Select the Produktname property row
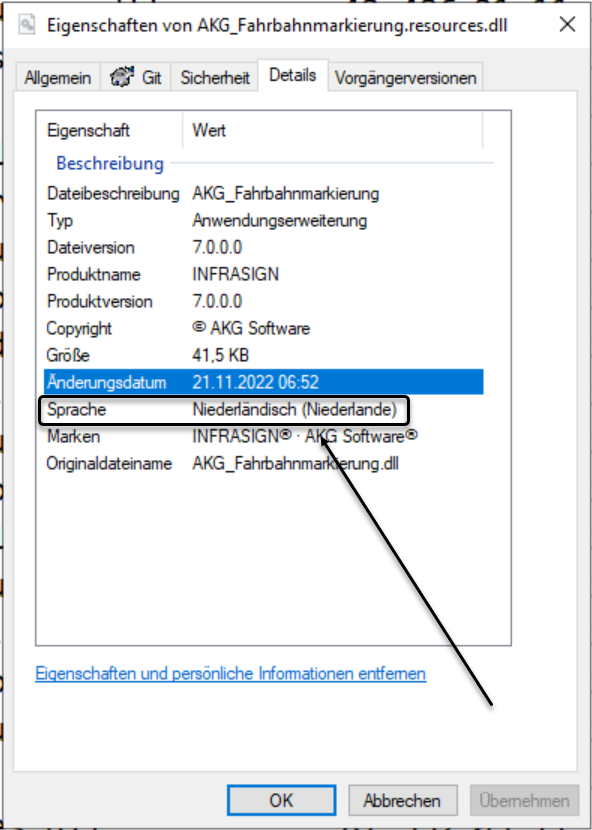Image resolution: width=592 pixels, height=830 pixels. pyautogui.click(x=264, y=274)
